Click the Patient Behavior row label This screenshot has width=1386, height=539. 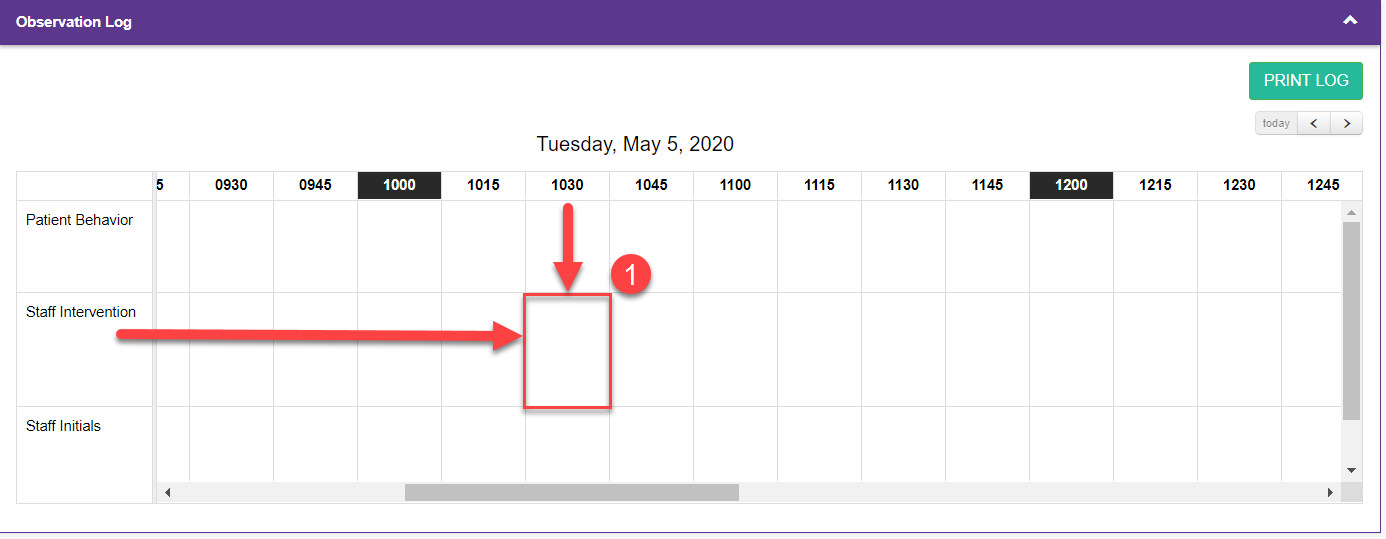[79, 220]
